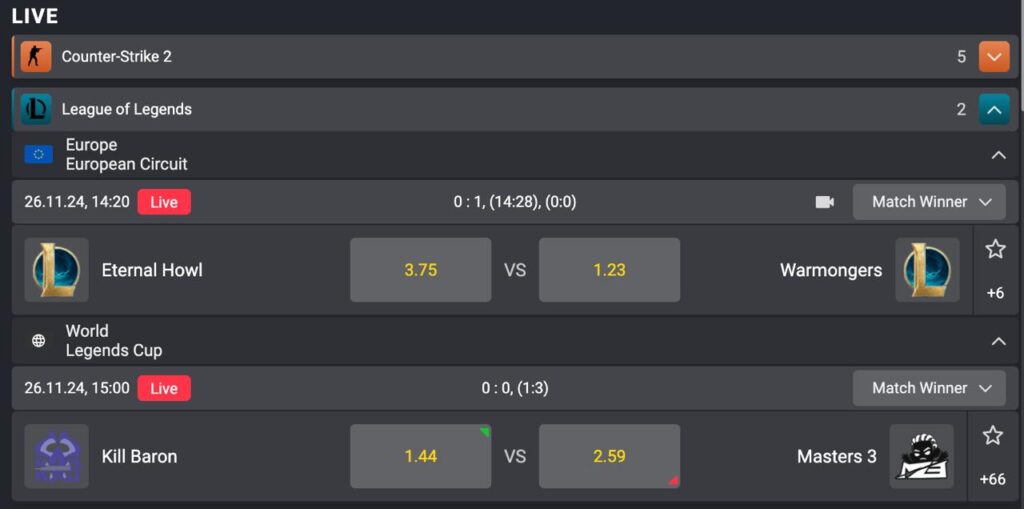This screenshot has width=1024, height=509.
Task: Click the Counter-Strike 2 game icon
Action: pyautogui.click(x=36, y=57)
